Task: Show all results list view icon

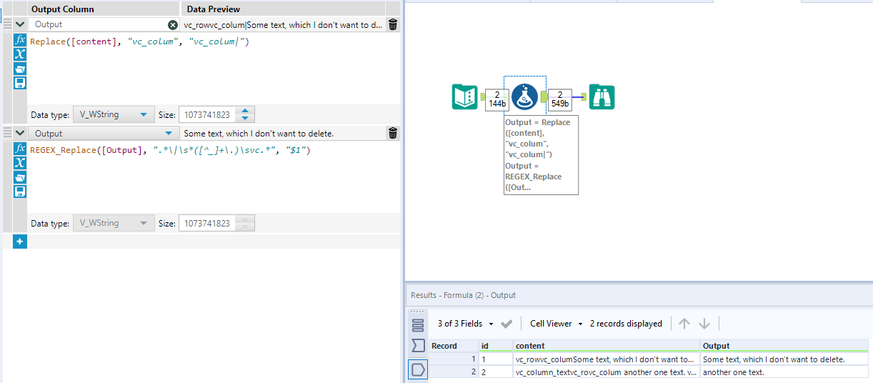Action: pos(418,325)
